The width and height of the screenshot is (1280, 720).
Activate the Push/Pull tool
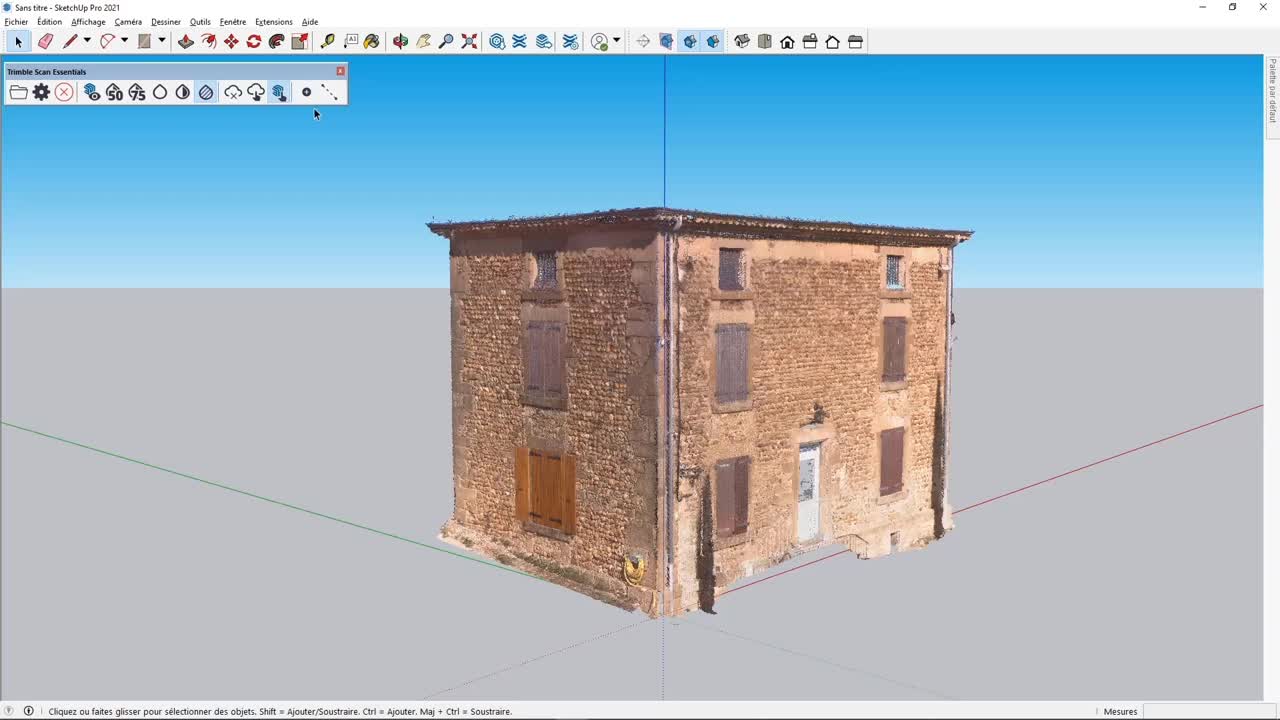point(187,41)
